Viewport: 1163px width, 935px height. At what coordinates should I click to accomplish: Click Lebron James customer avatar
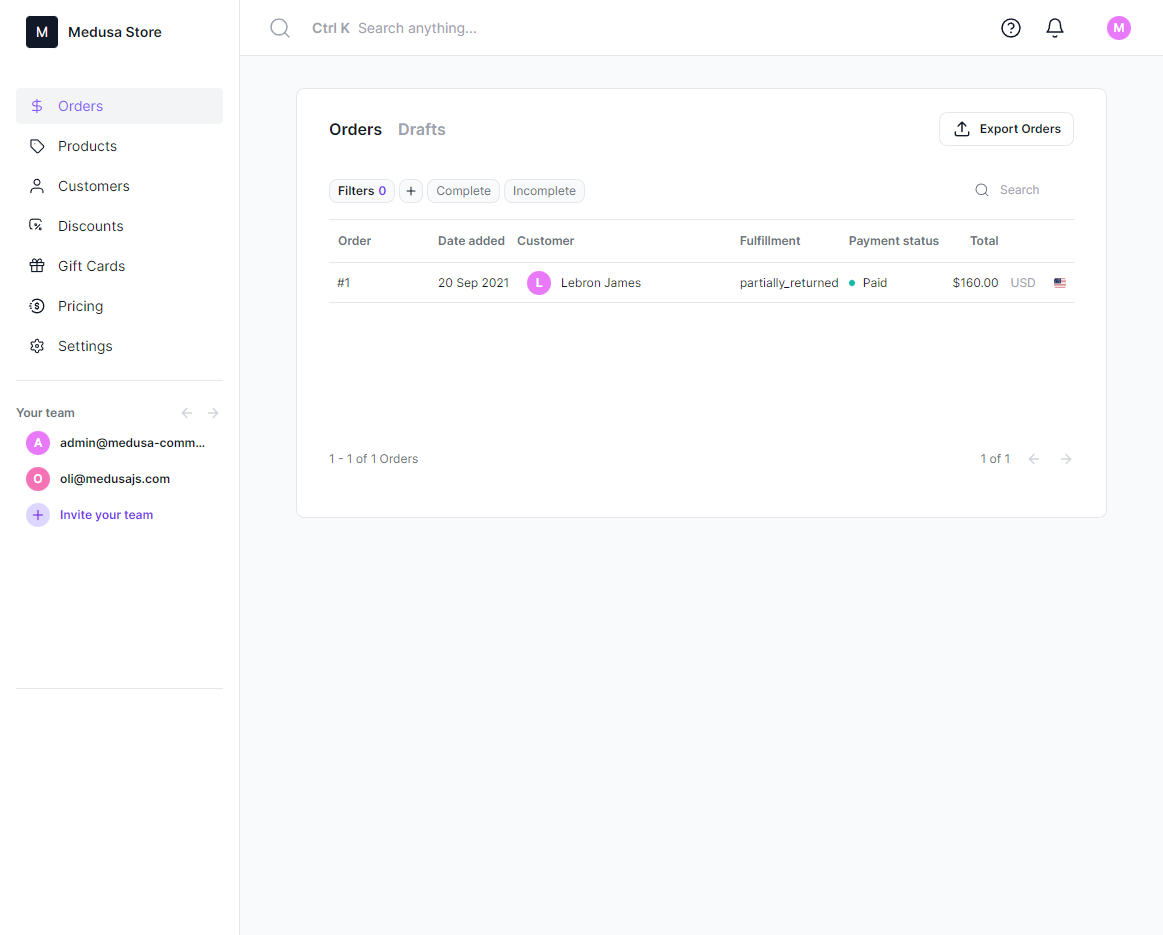(539, 283)
